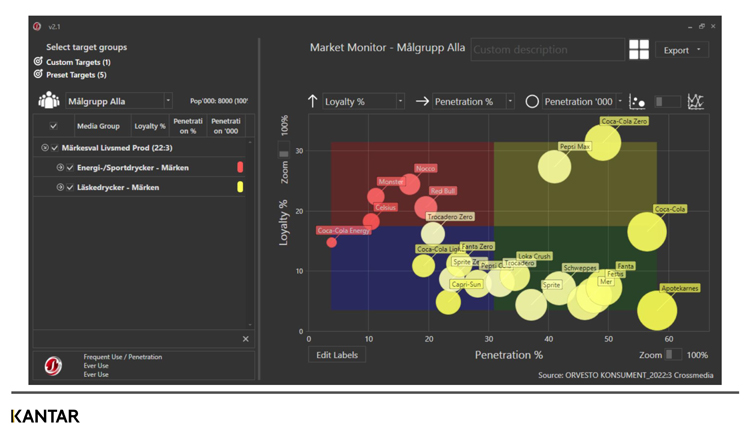
Task: Uncheck Läskedrycker - Märken checkbox
Action: point(70,187)
